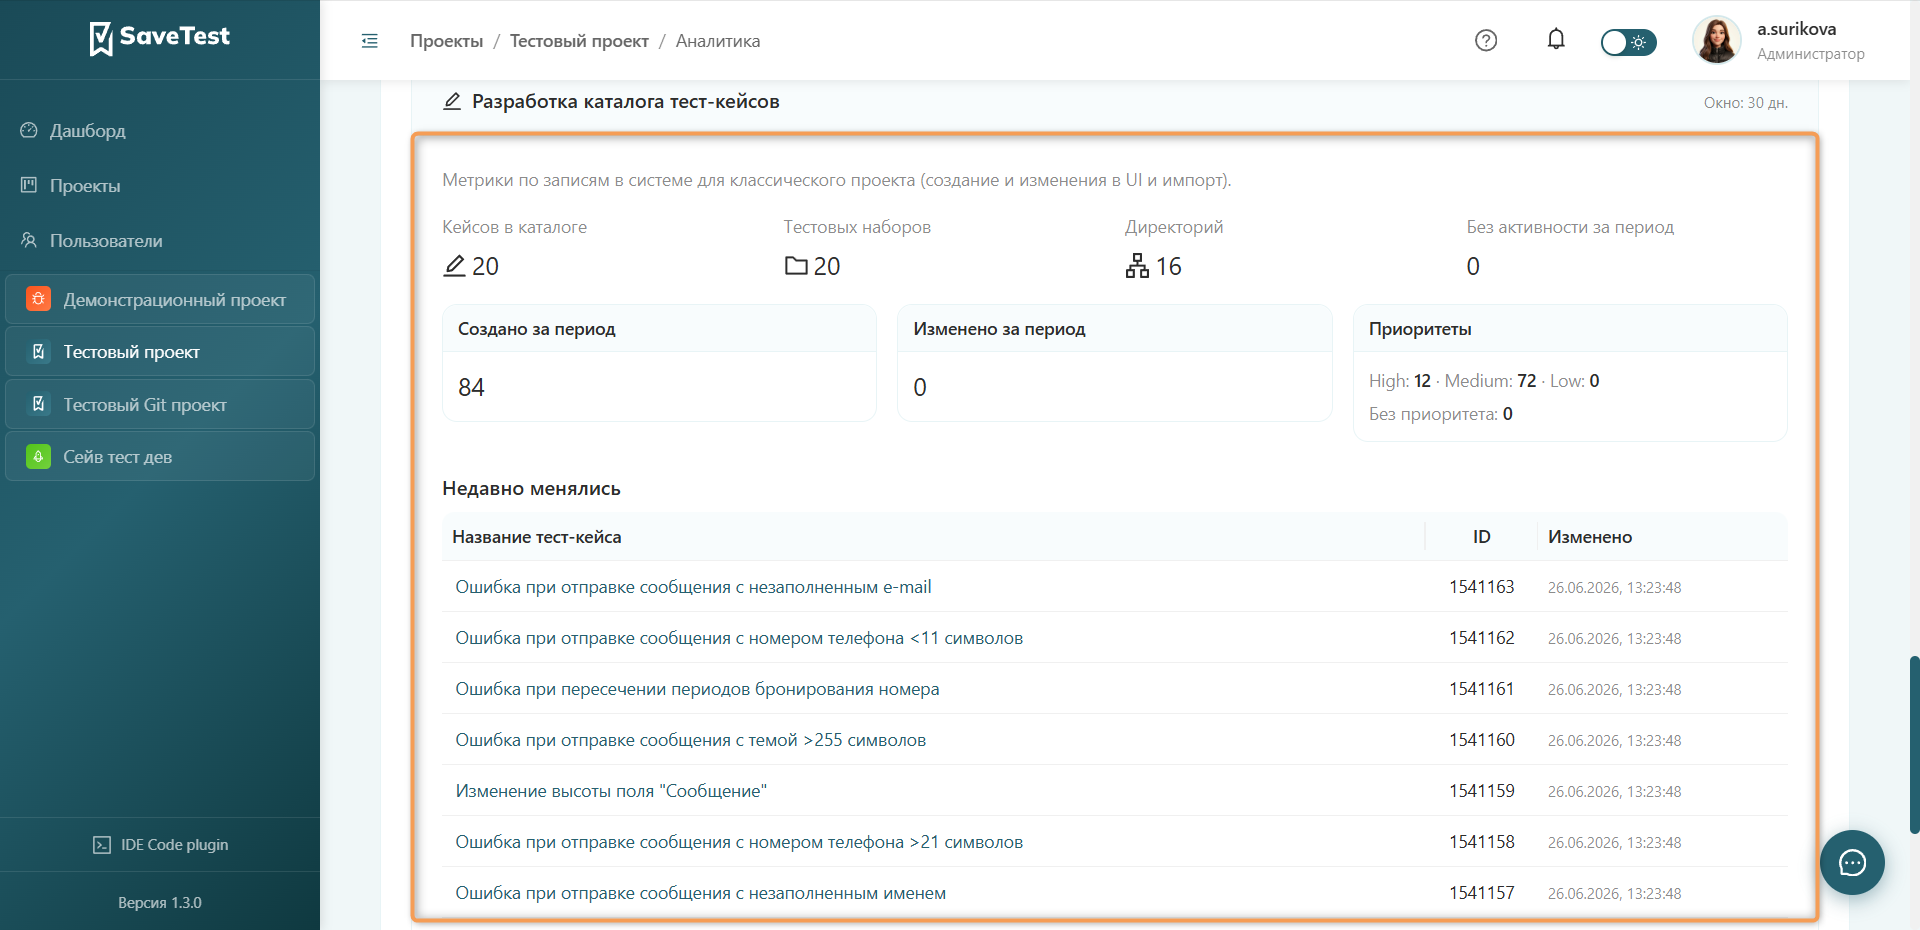Open test case with телефона <11 символов
Screen dimensions: 1920x930
click(x=739, y=638)
